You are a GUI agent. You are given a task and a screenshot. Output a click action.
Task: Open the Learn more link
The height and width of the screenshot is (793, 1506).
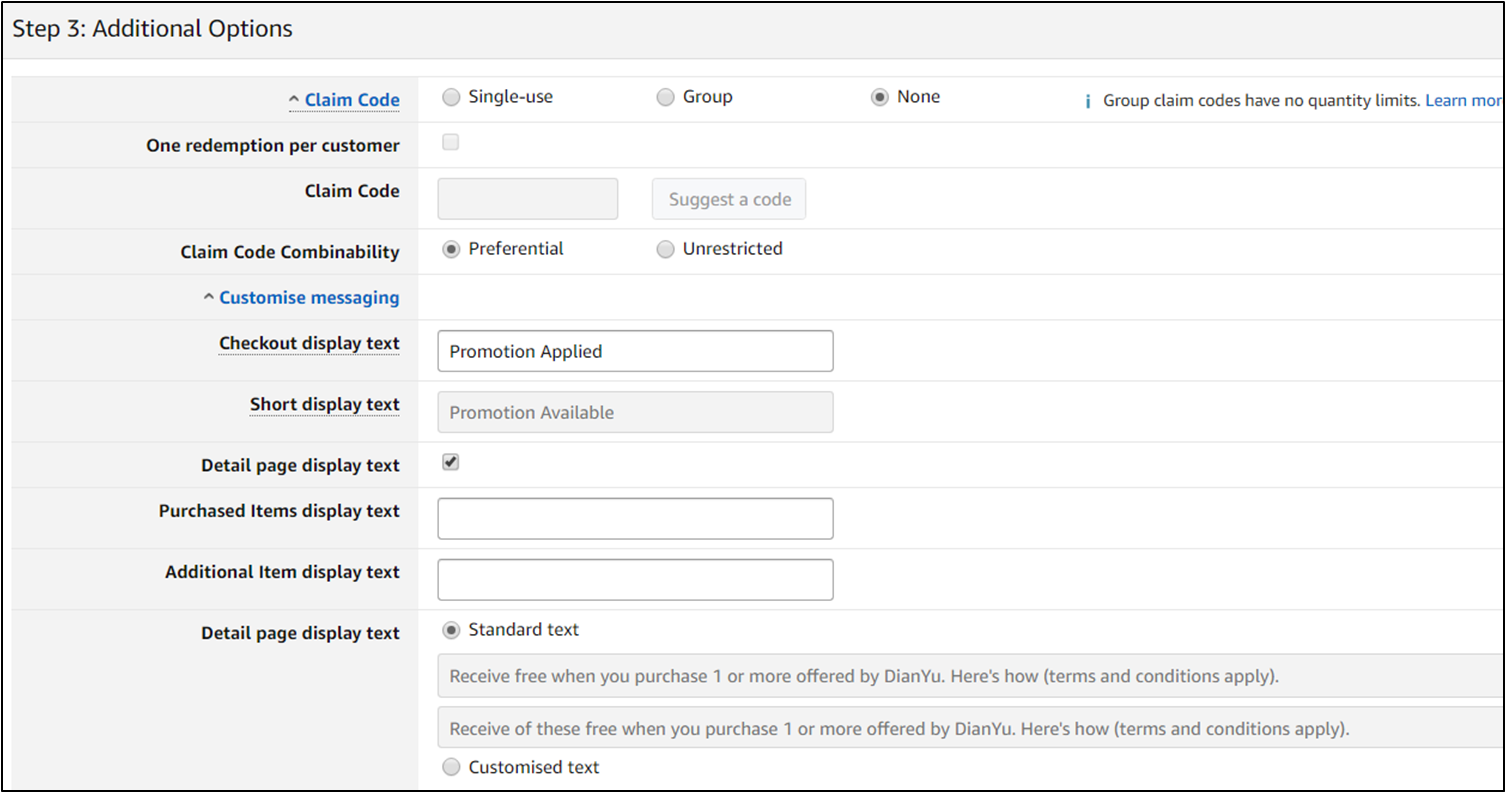1463,101
